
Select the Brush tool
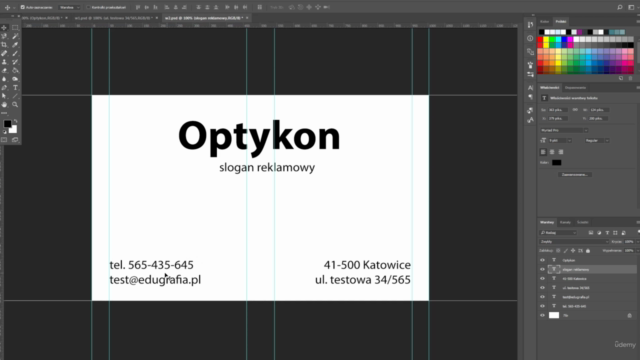(x=15, y=53)
